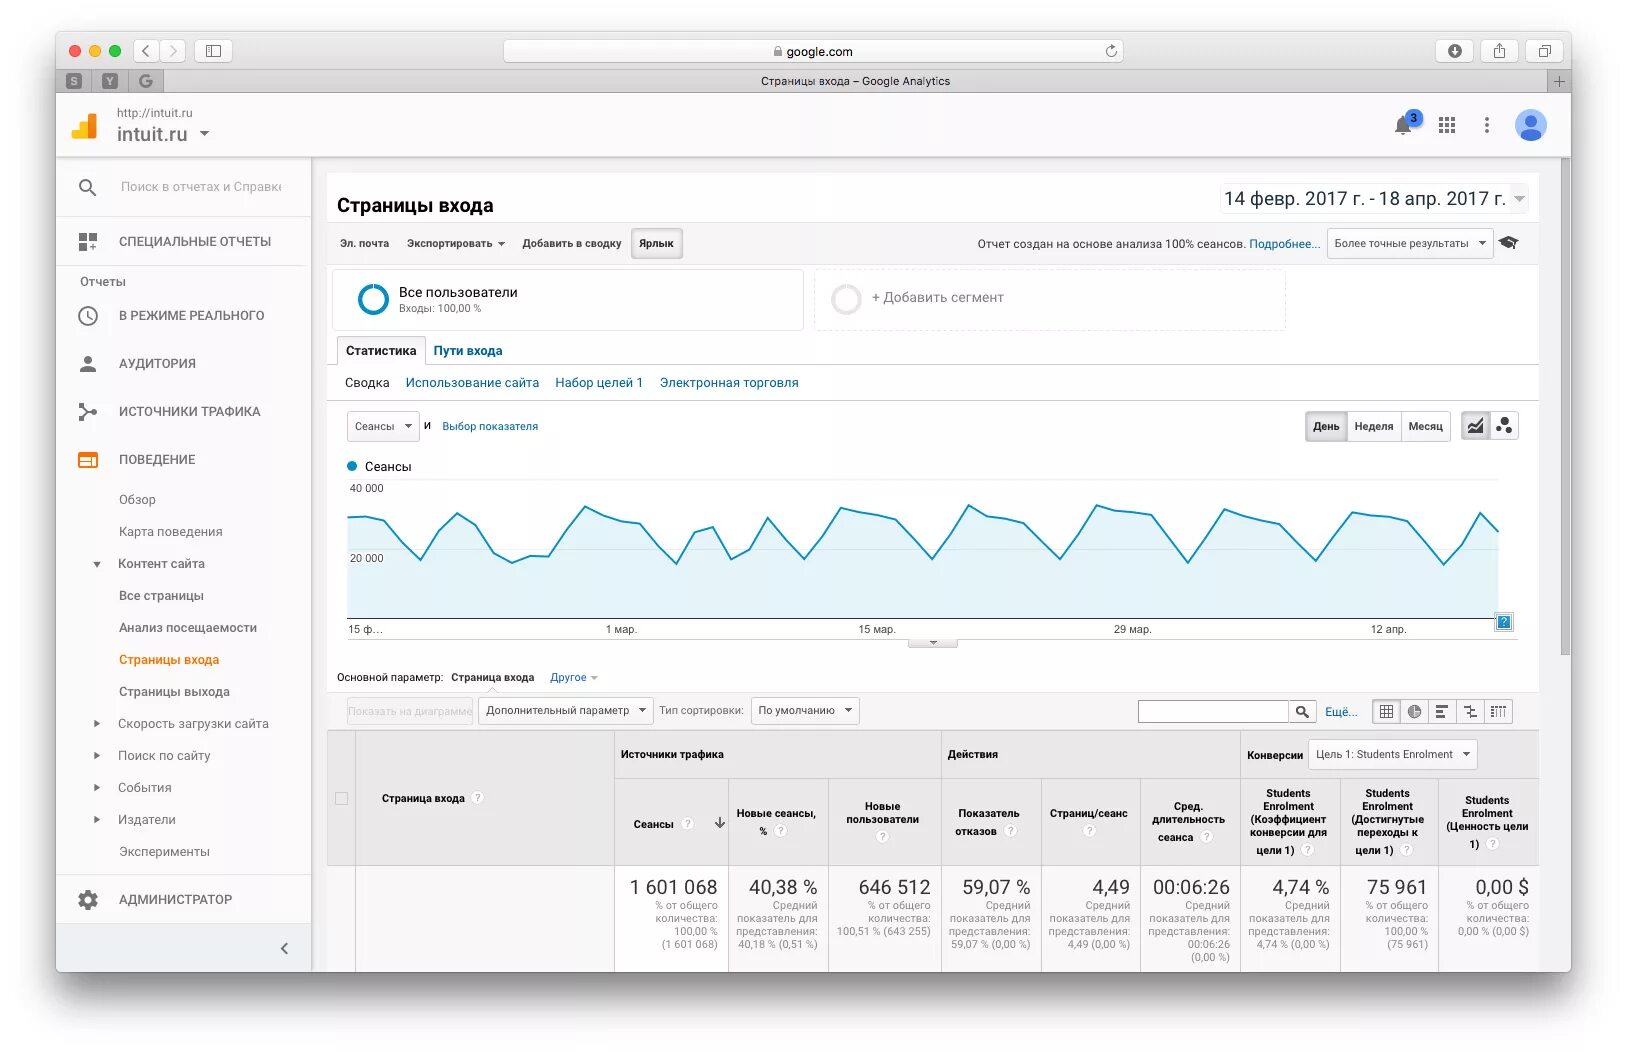This screenshot has height=1052, width=1627.
Task: Open the user account avatar
Action: coord(1531,125)
